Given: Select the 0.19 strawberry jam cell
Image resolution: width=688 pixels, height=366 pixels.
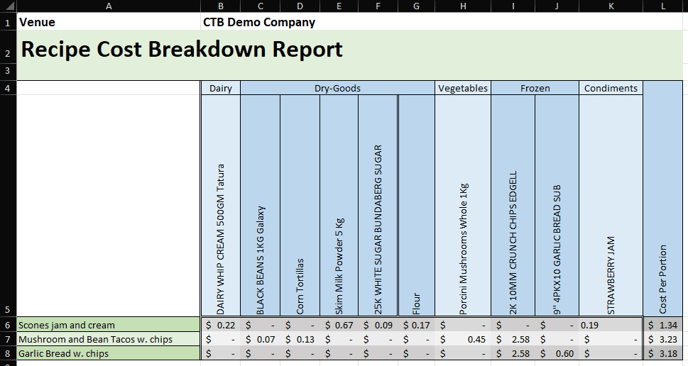Looking at the screenshot, I should [x=611, y=325].
